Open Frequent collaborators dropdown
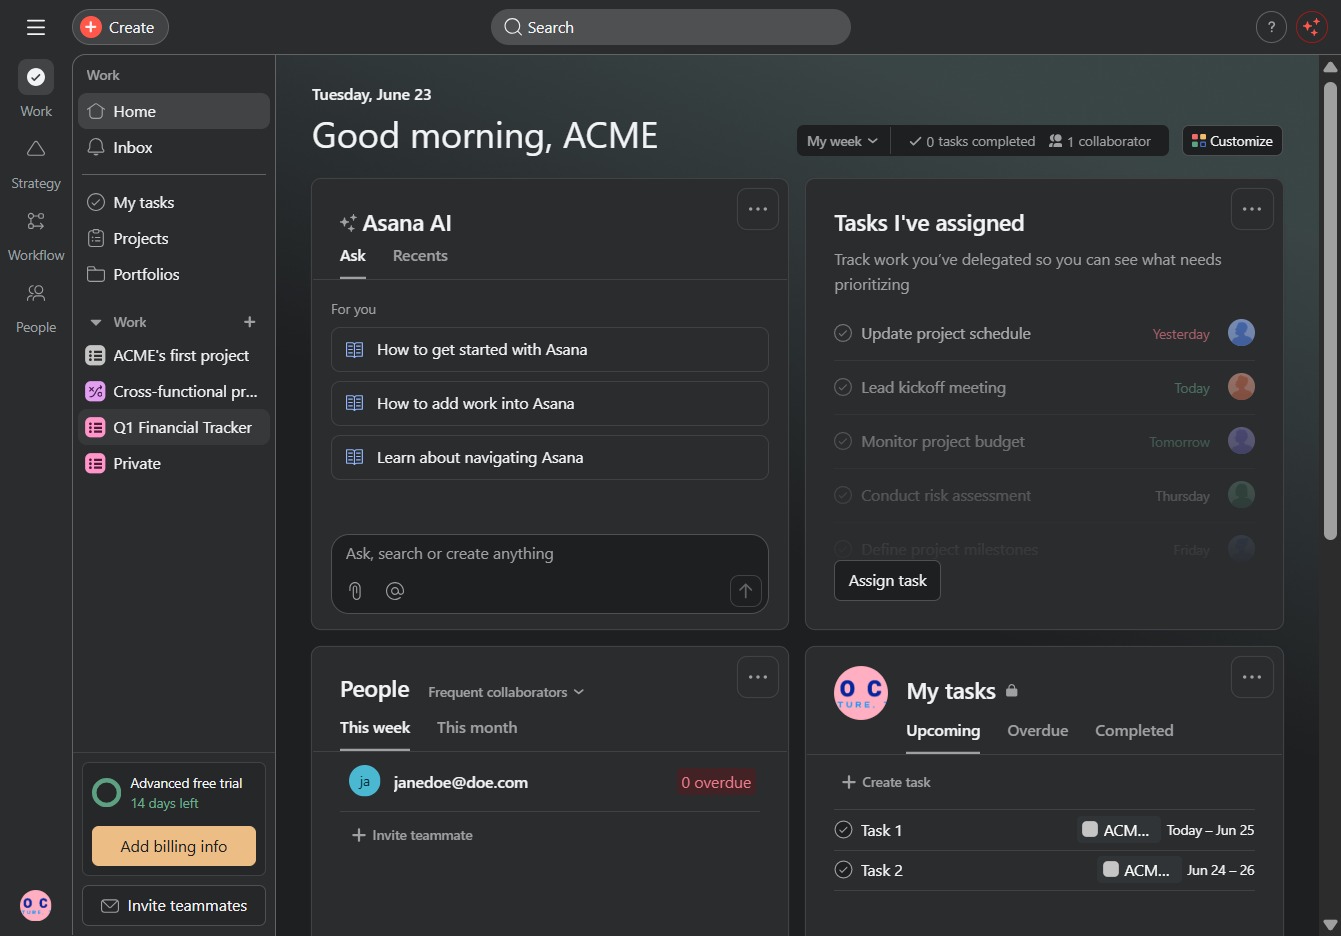Image resolution: width=1341 pixels, height=936 pixels. tap(506, 692)
